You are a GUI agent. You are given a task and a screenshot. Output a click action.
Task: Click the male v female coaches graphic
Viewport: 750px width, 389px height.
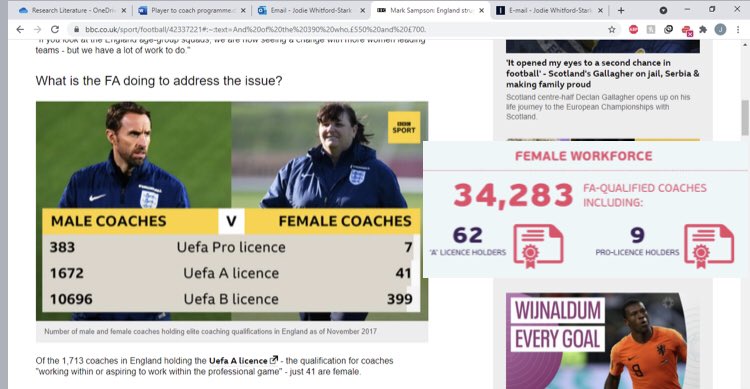tap(232, 211)
